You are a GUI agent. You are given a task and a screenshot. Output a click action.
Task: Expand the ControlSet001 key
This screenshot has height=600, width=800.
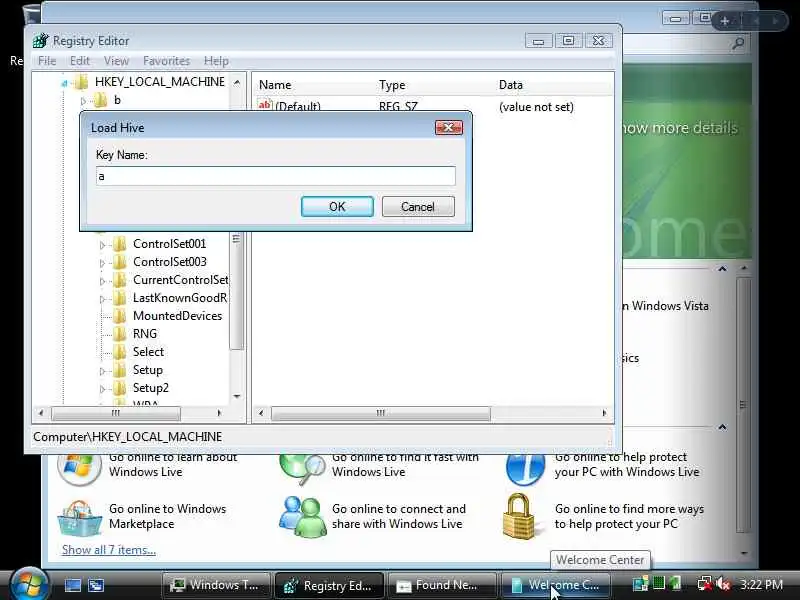pos(102,245)
